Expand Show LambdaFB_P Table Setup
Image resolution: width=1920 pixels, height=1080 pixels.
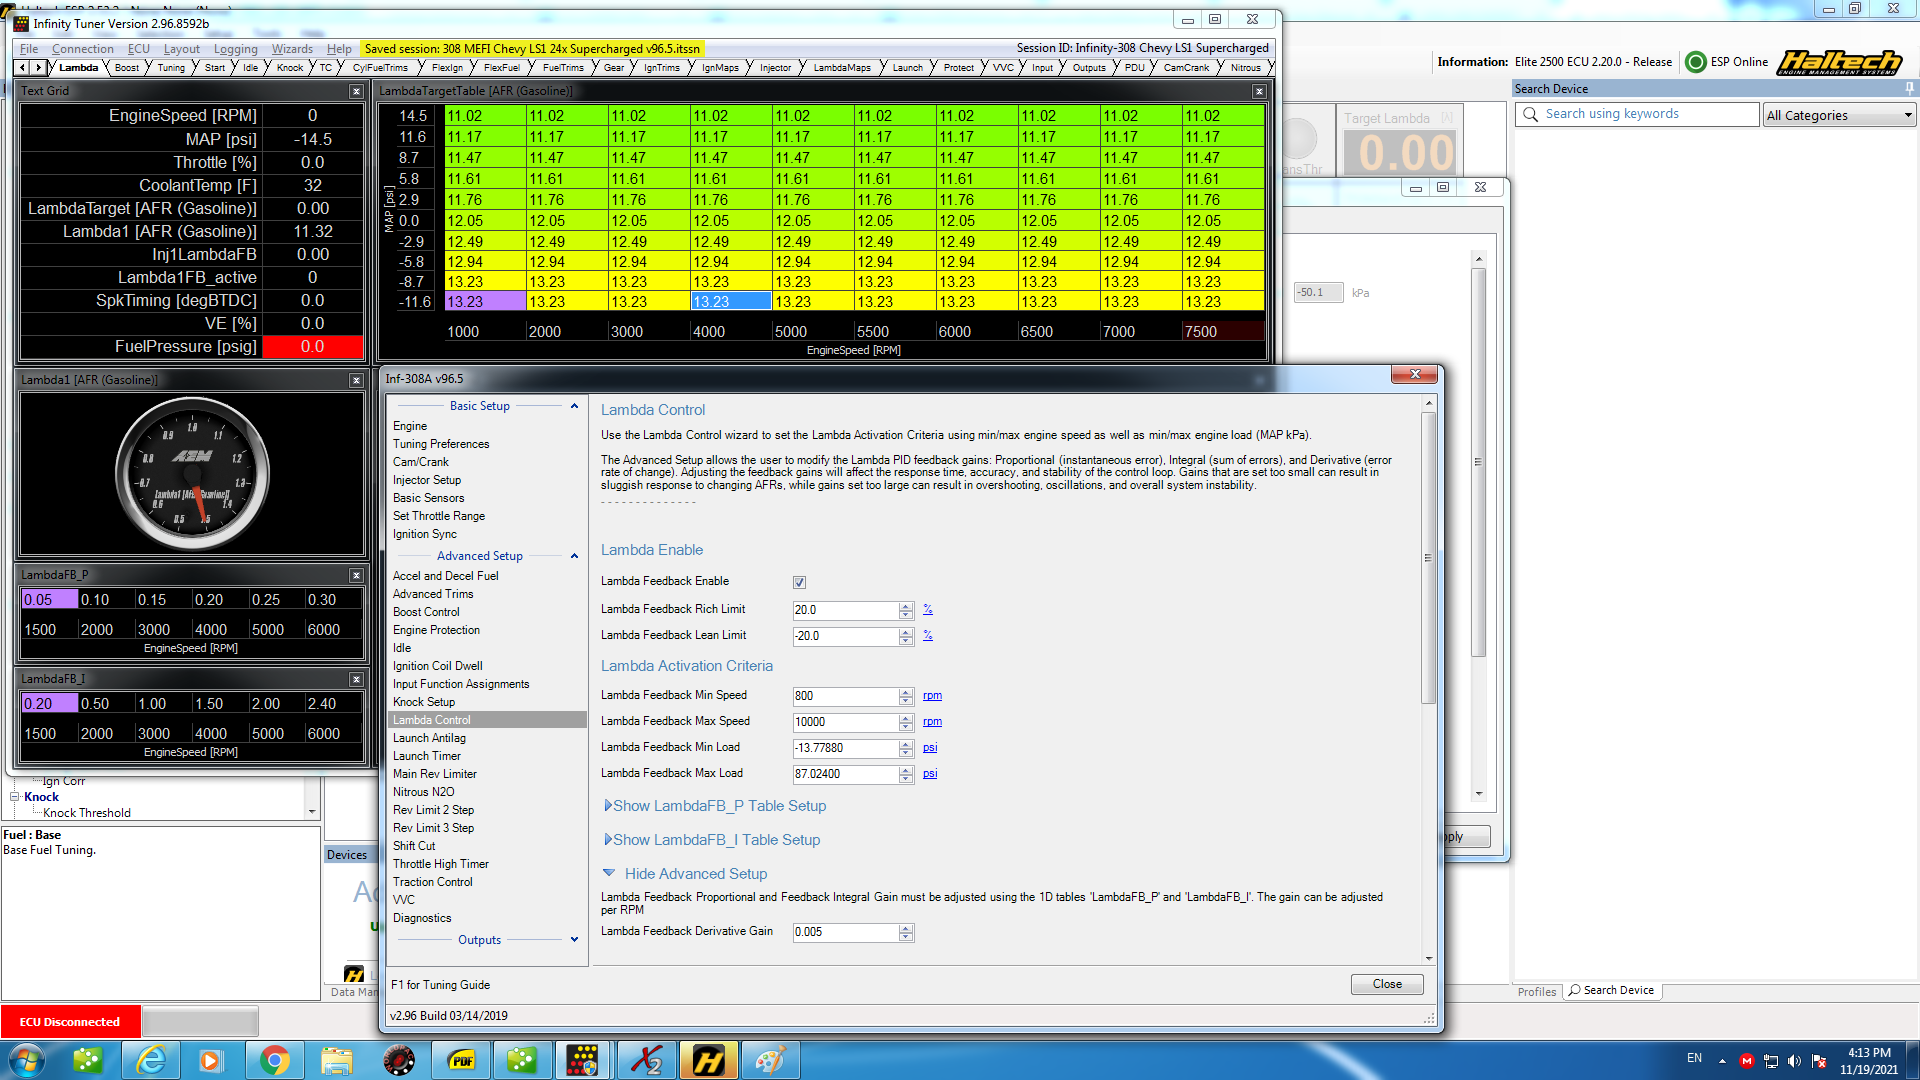[716, 806]
